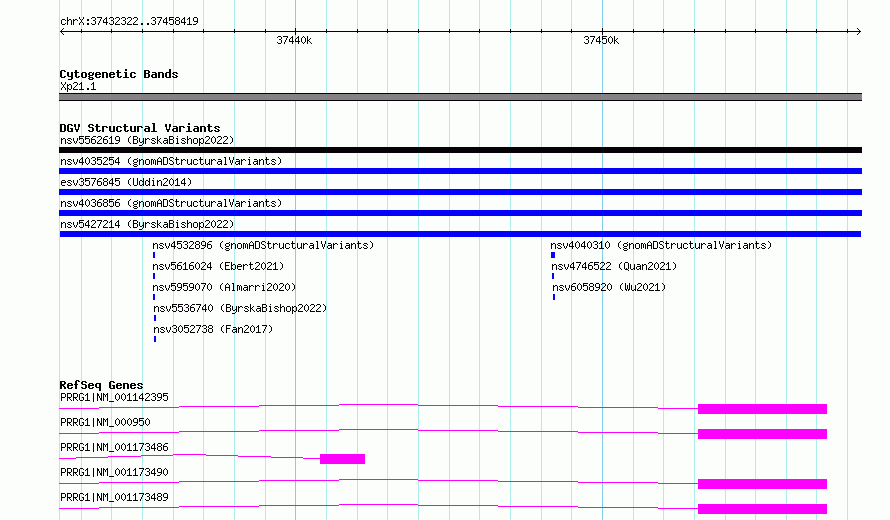Screen dimensions: 890x520
Task: Click PRRG1|NM_000950 transcript label
Action: 105,422
